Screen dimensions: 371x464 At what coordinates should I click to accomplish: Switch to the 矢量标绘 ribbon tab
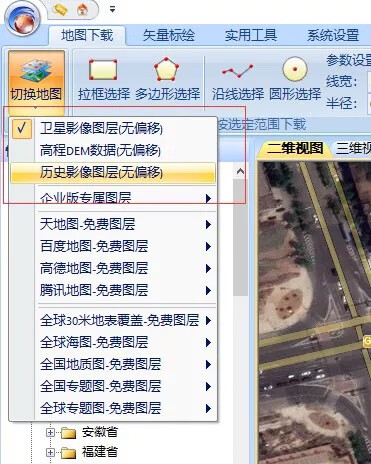(169, 35)
